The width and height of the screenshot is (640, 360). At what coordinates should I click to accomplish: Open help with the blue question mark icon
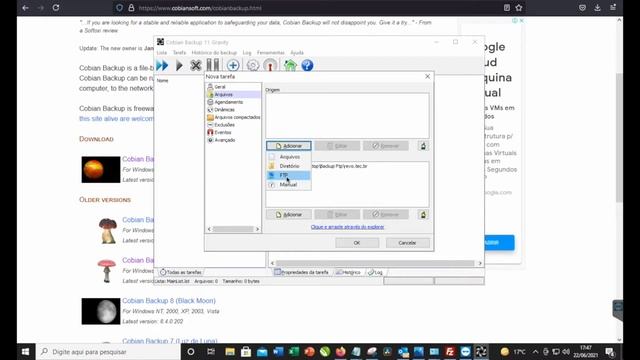tap(307, 65)
